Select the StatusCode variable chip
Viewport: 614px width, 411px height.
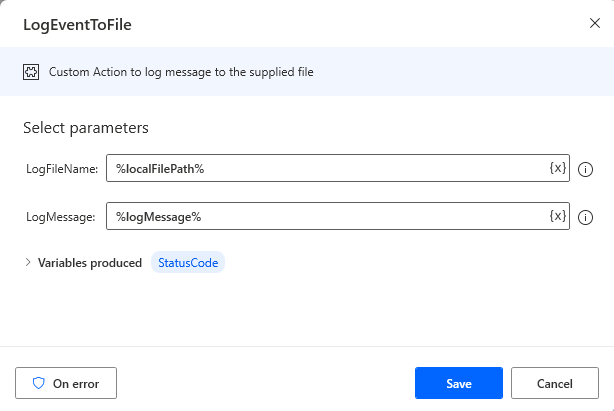[x=188, y=264]
